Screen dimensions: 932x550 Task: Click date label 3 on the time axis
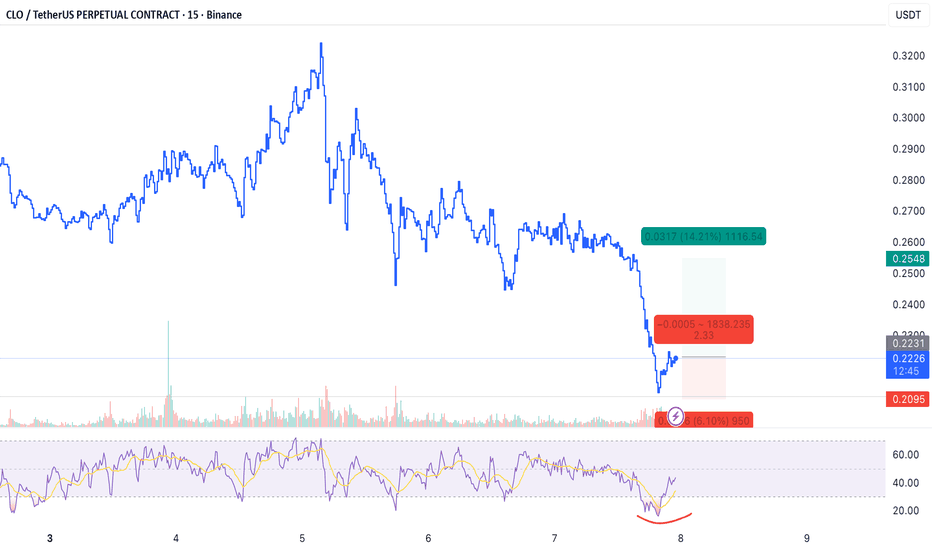pos(50,538)
